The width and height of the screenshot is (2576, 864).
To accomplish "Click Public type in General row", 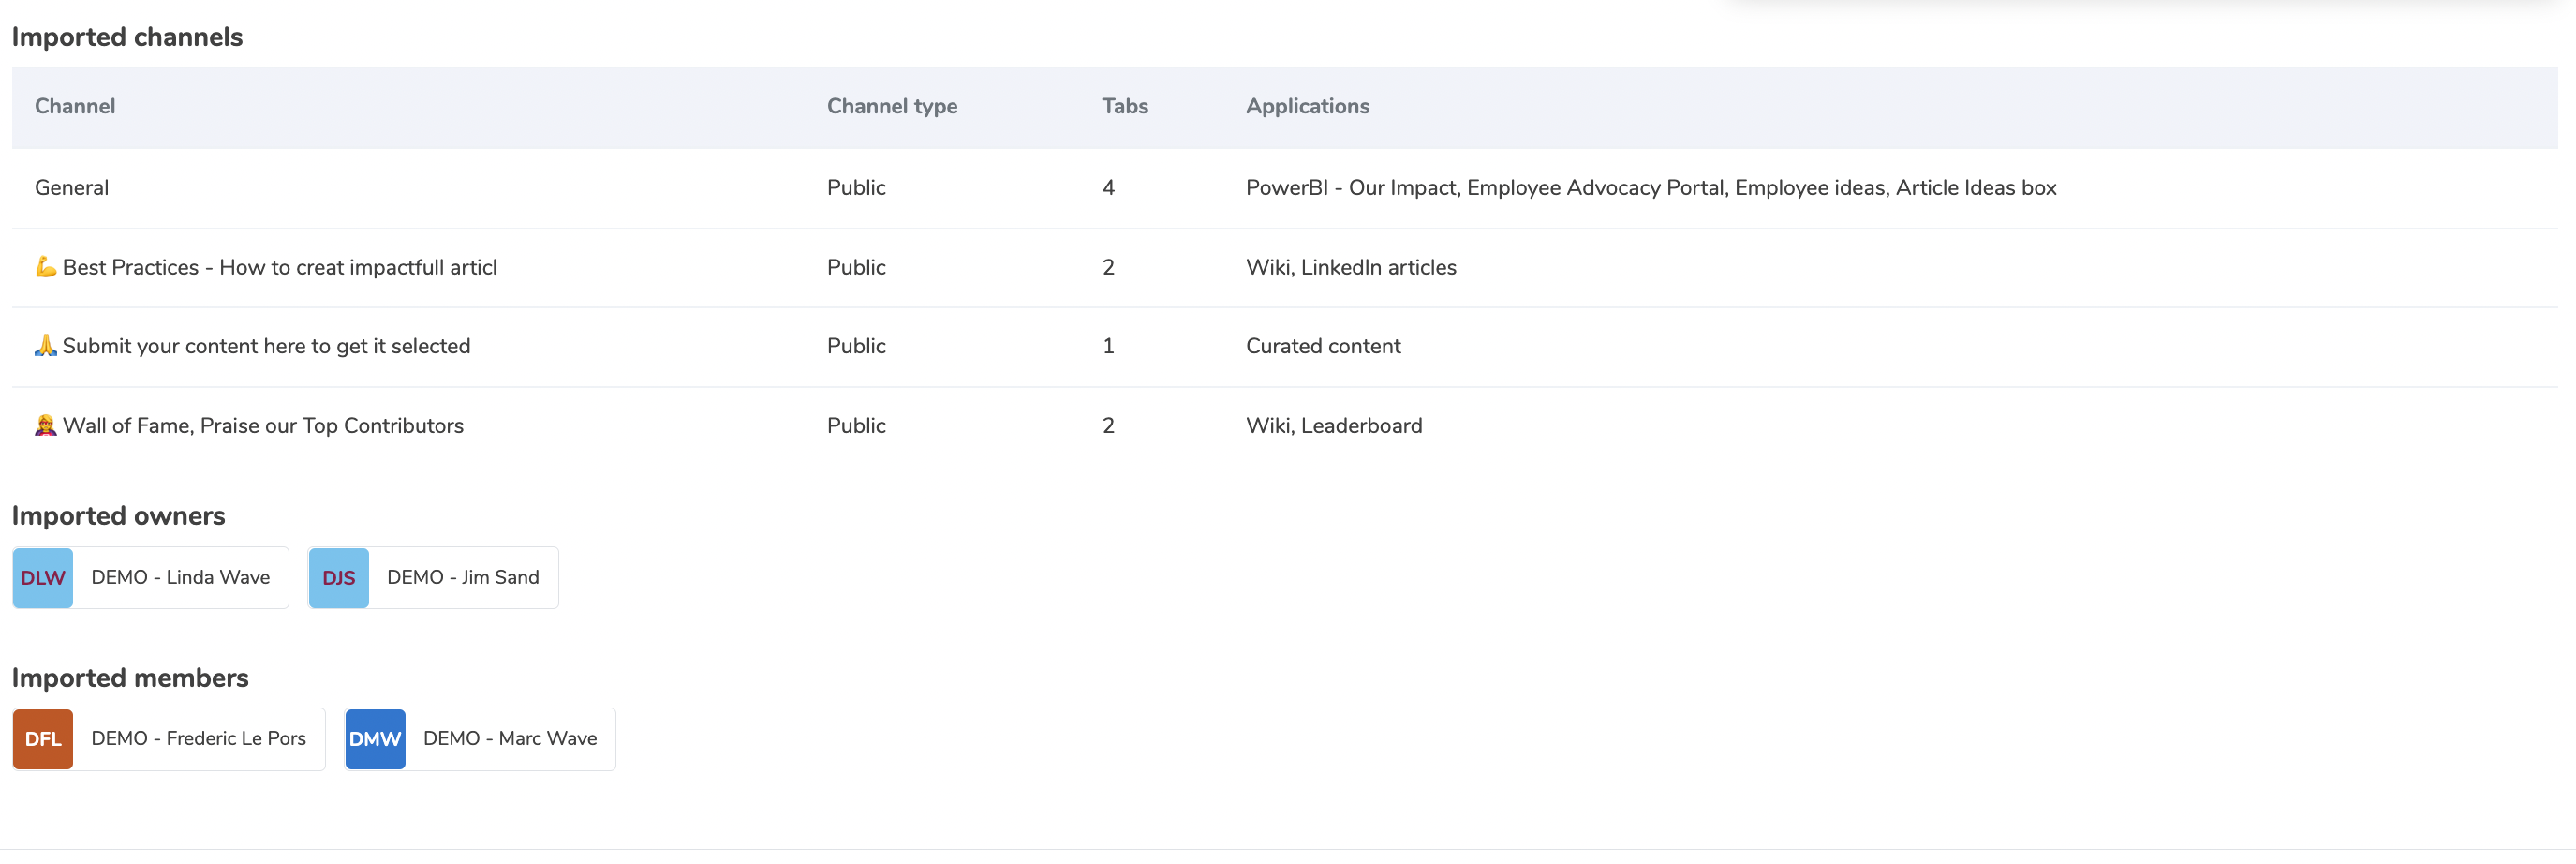I will 856,188.
